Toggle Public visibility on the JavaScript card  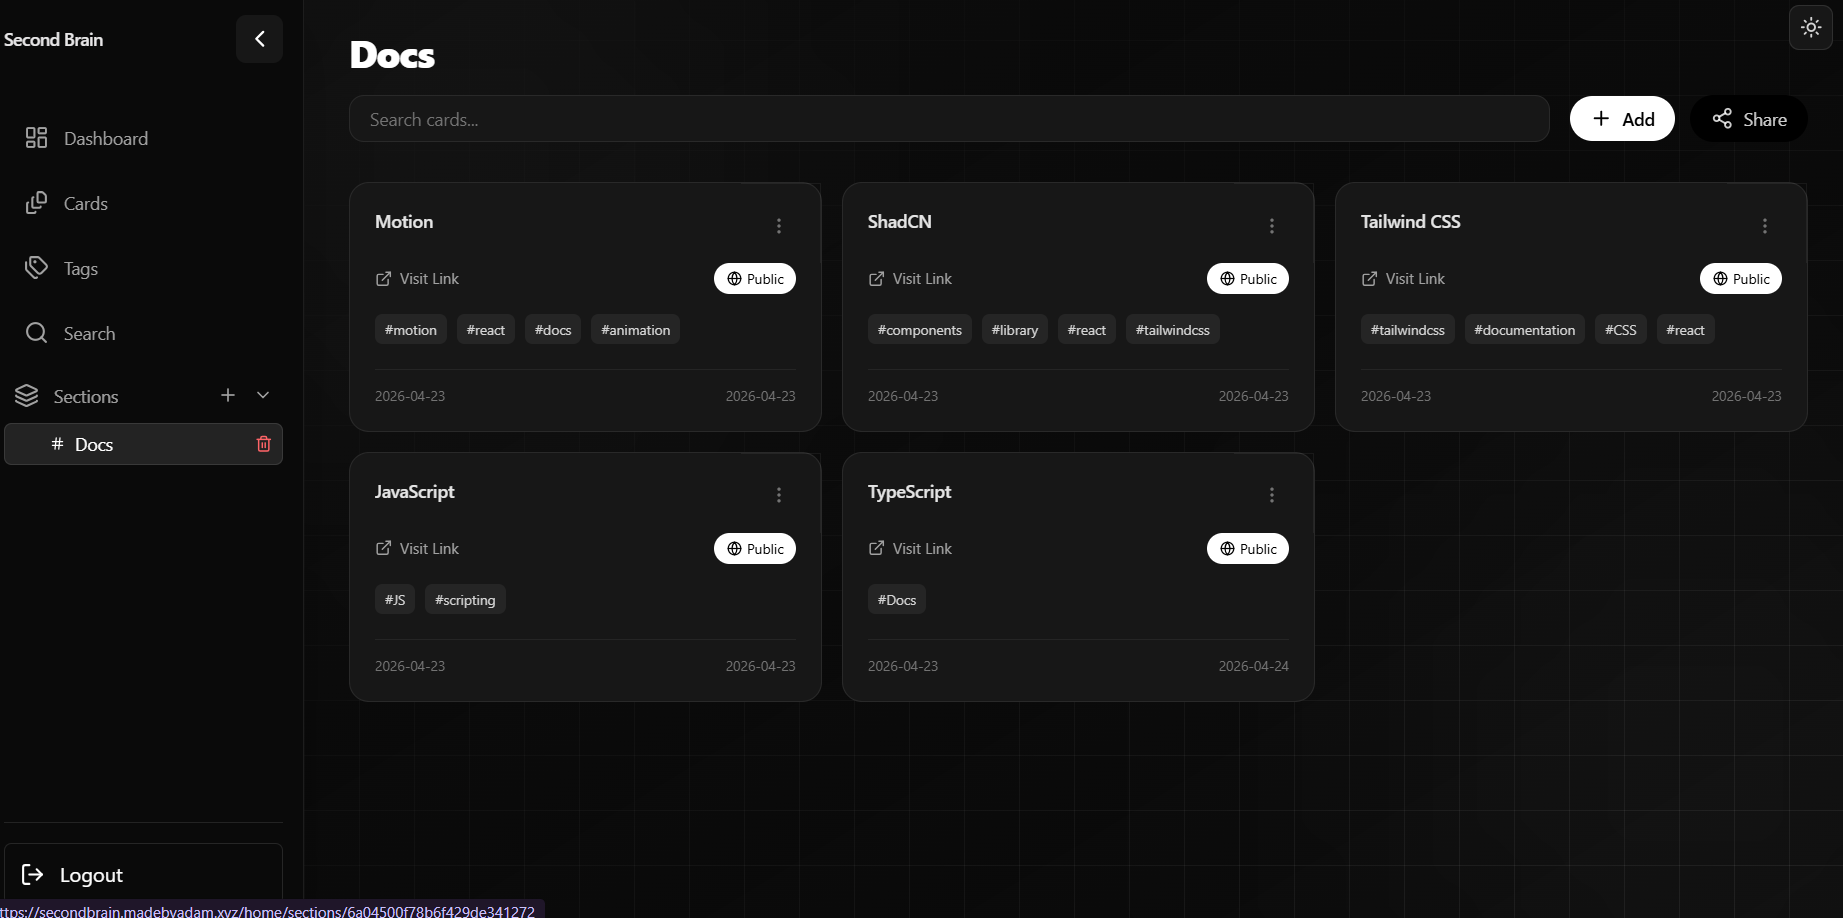click(x=755, y=548)
